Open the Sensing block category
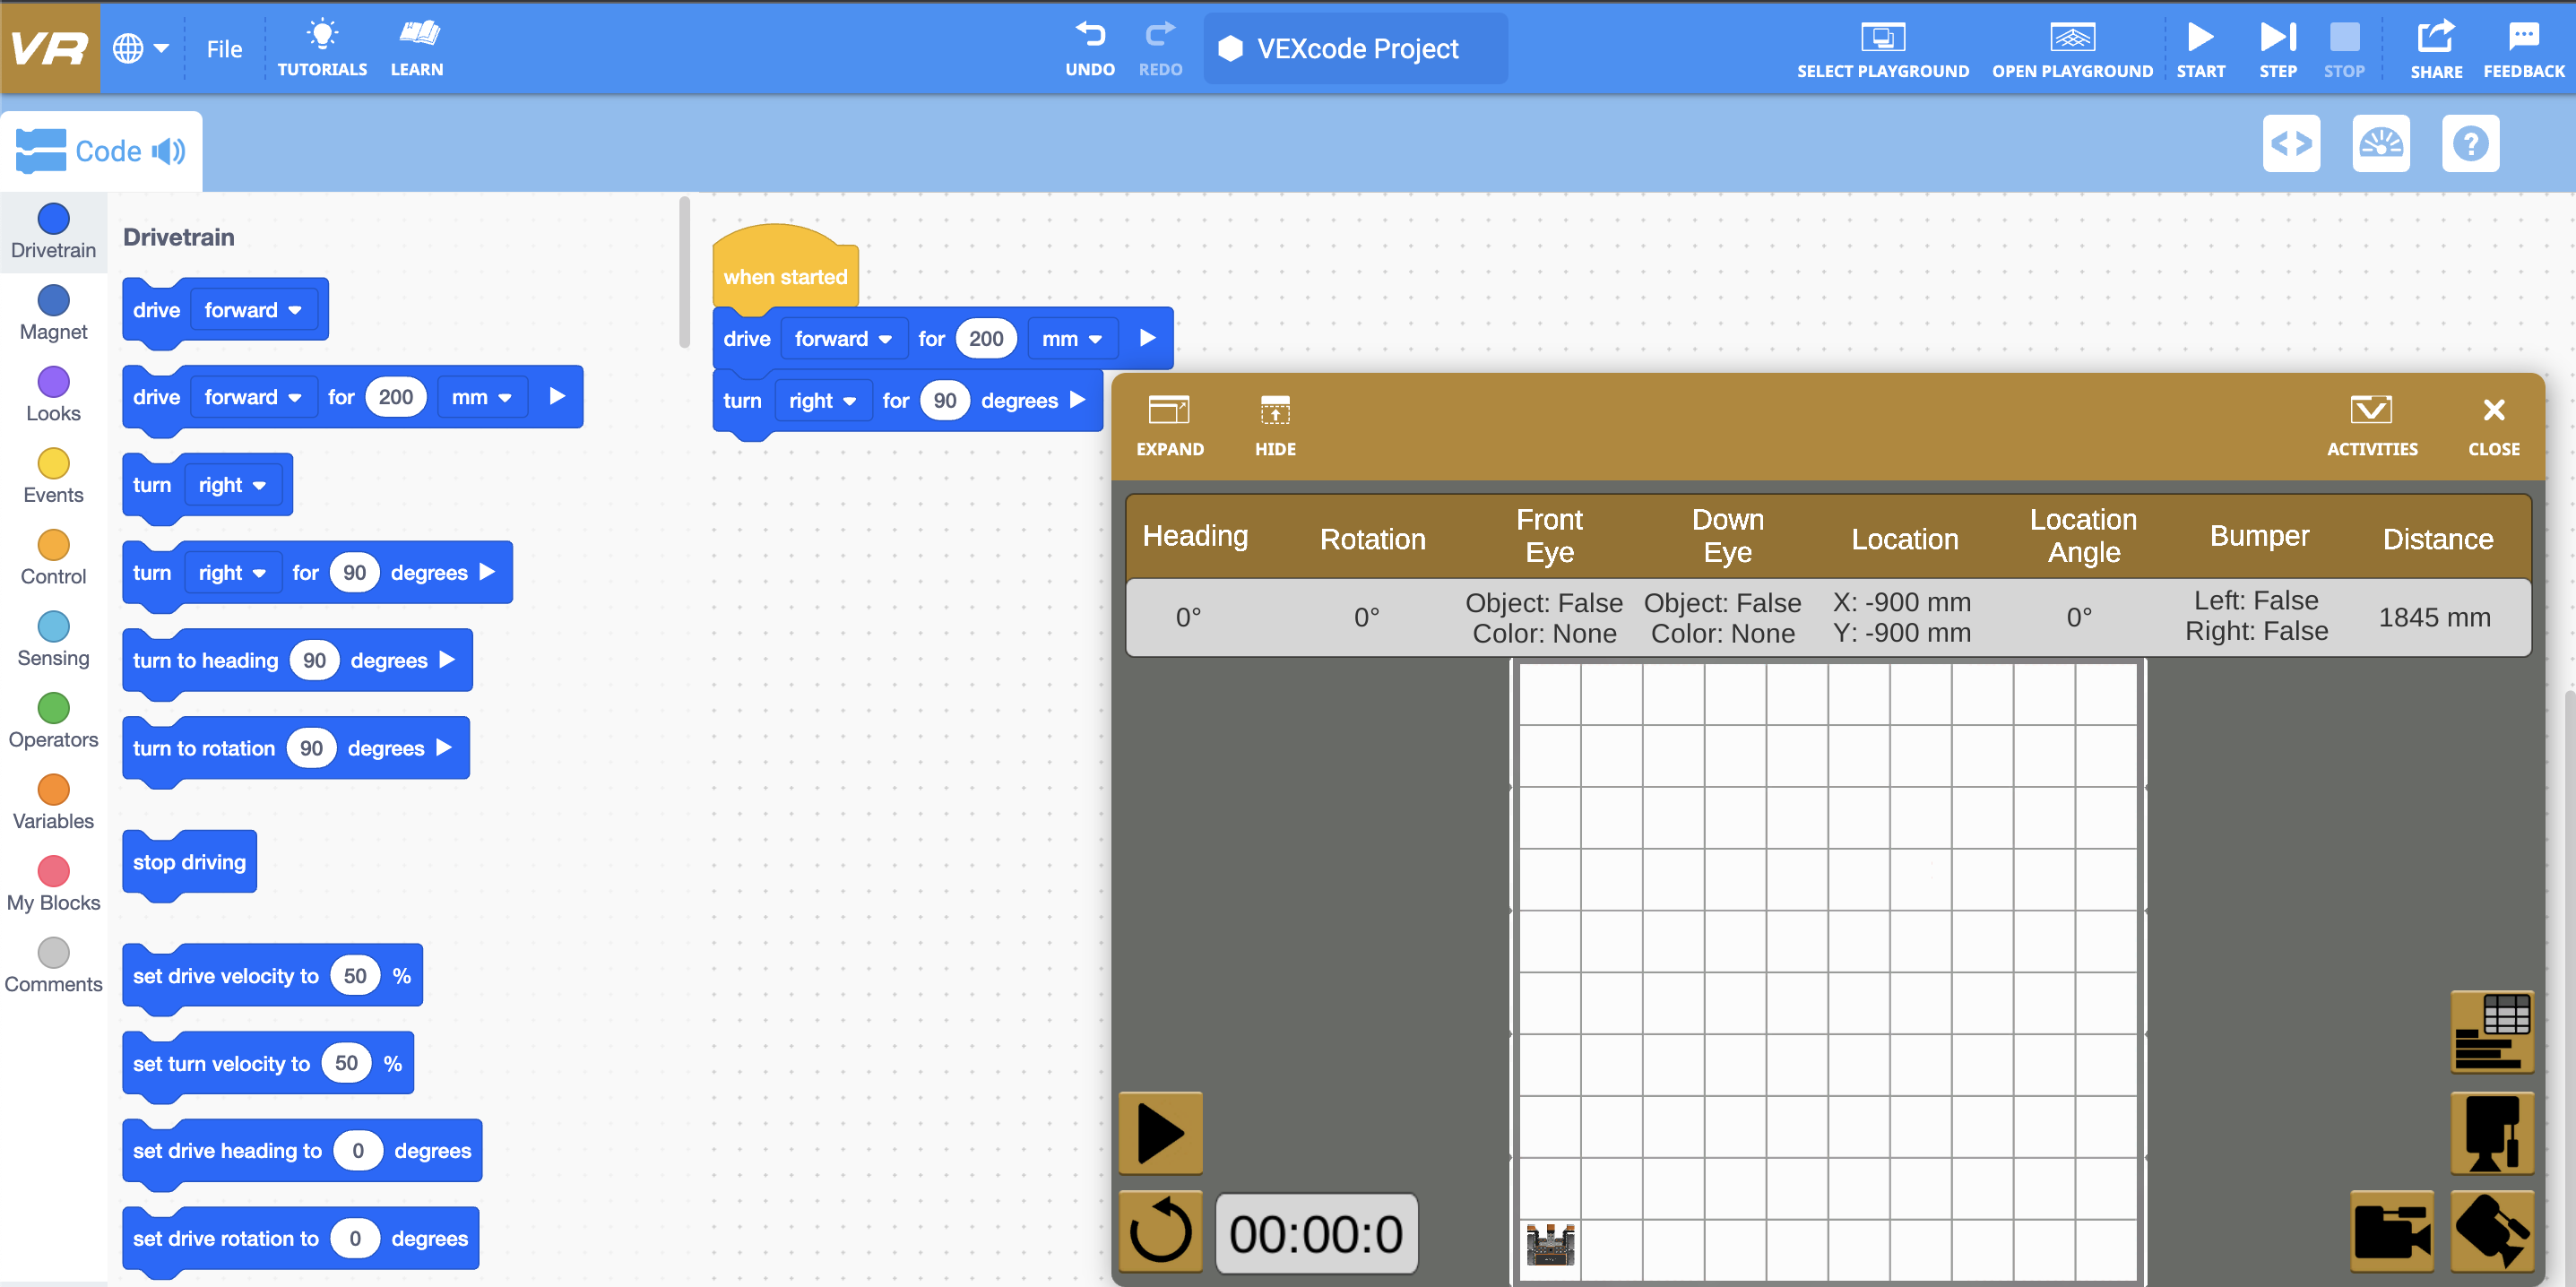2576x1287 pixels. (x=53, y=639)
